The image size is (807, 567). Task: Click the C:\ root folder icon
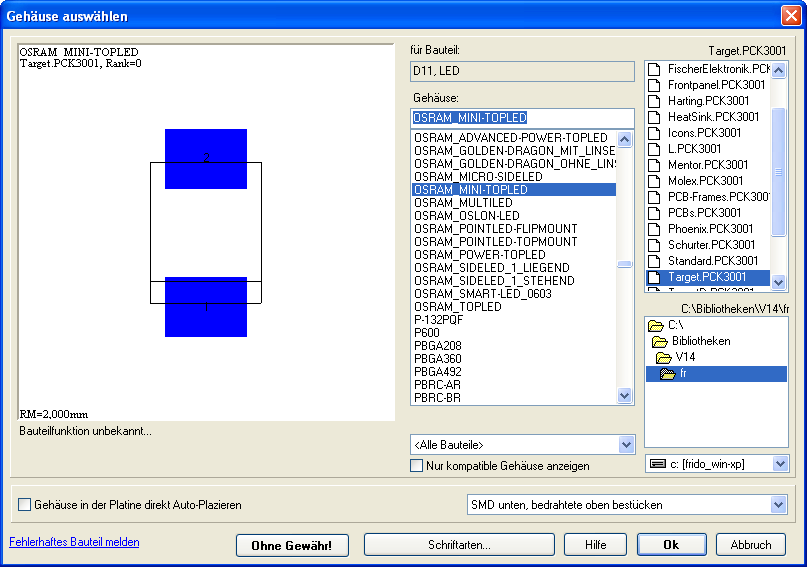(x=656, y=325)
